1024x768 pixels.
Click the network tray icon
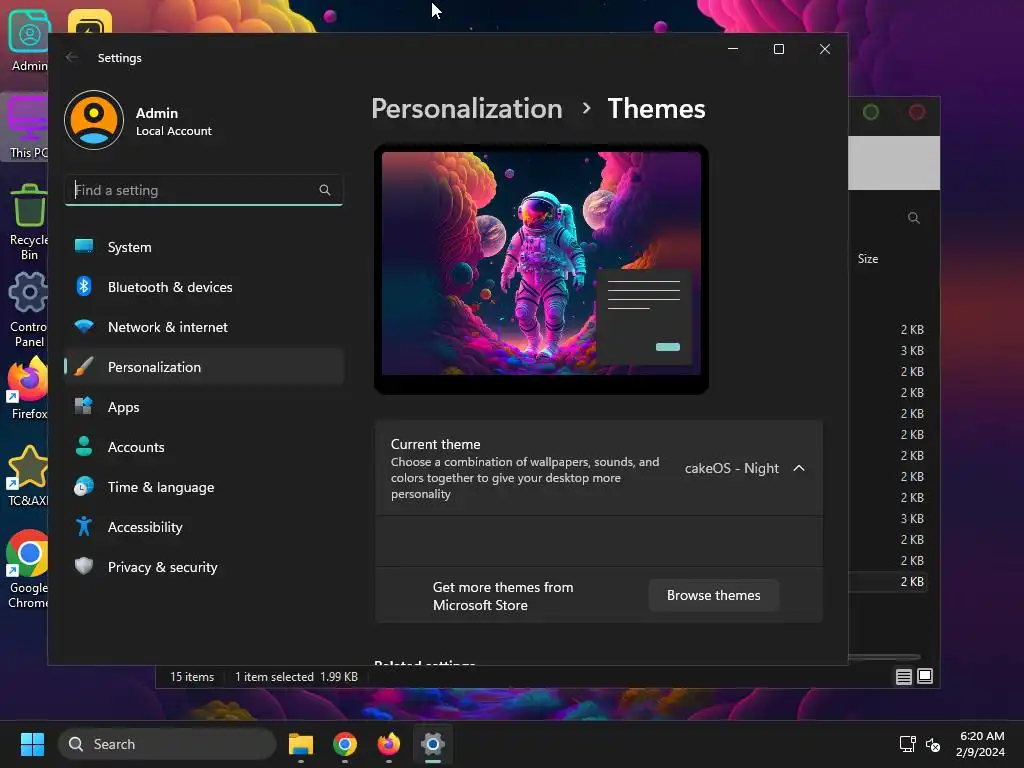(x=907, y=744)
